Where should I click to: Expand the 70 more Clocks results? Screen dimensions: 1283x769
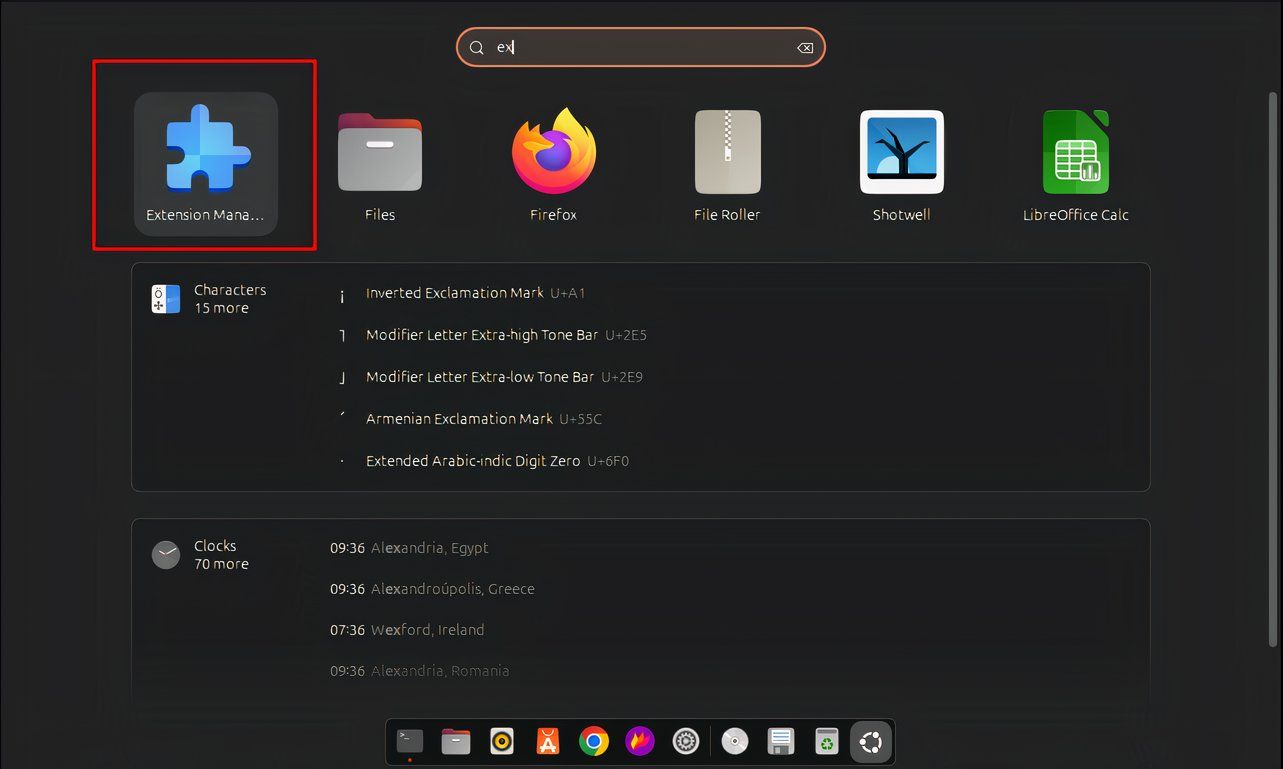(221, 564)
